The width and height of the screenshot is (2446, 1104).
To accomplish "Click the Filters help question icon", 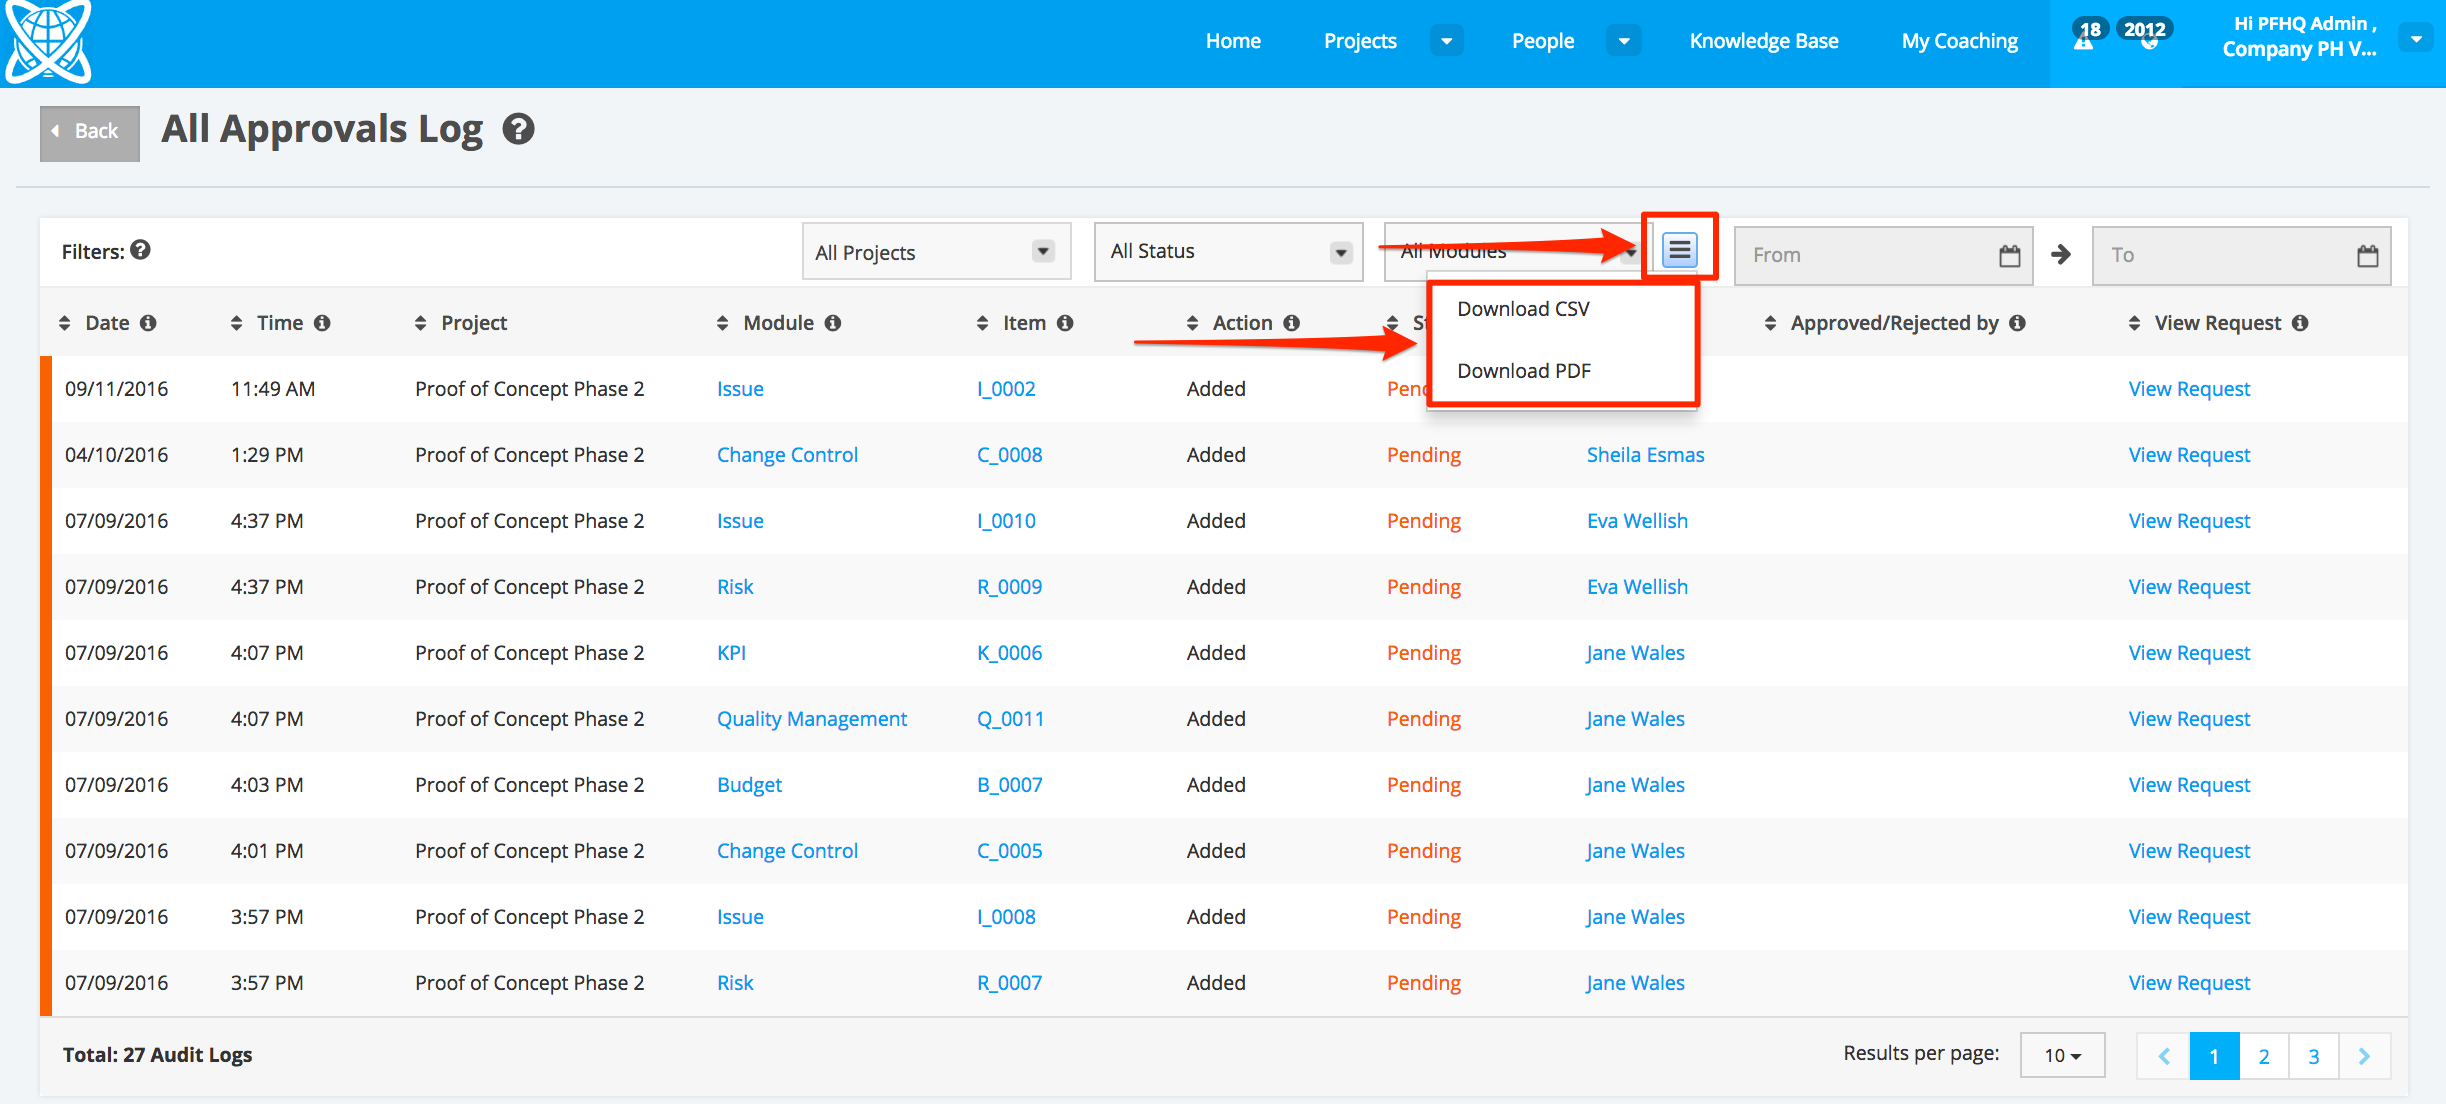I will [141, 250].
